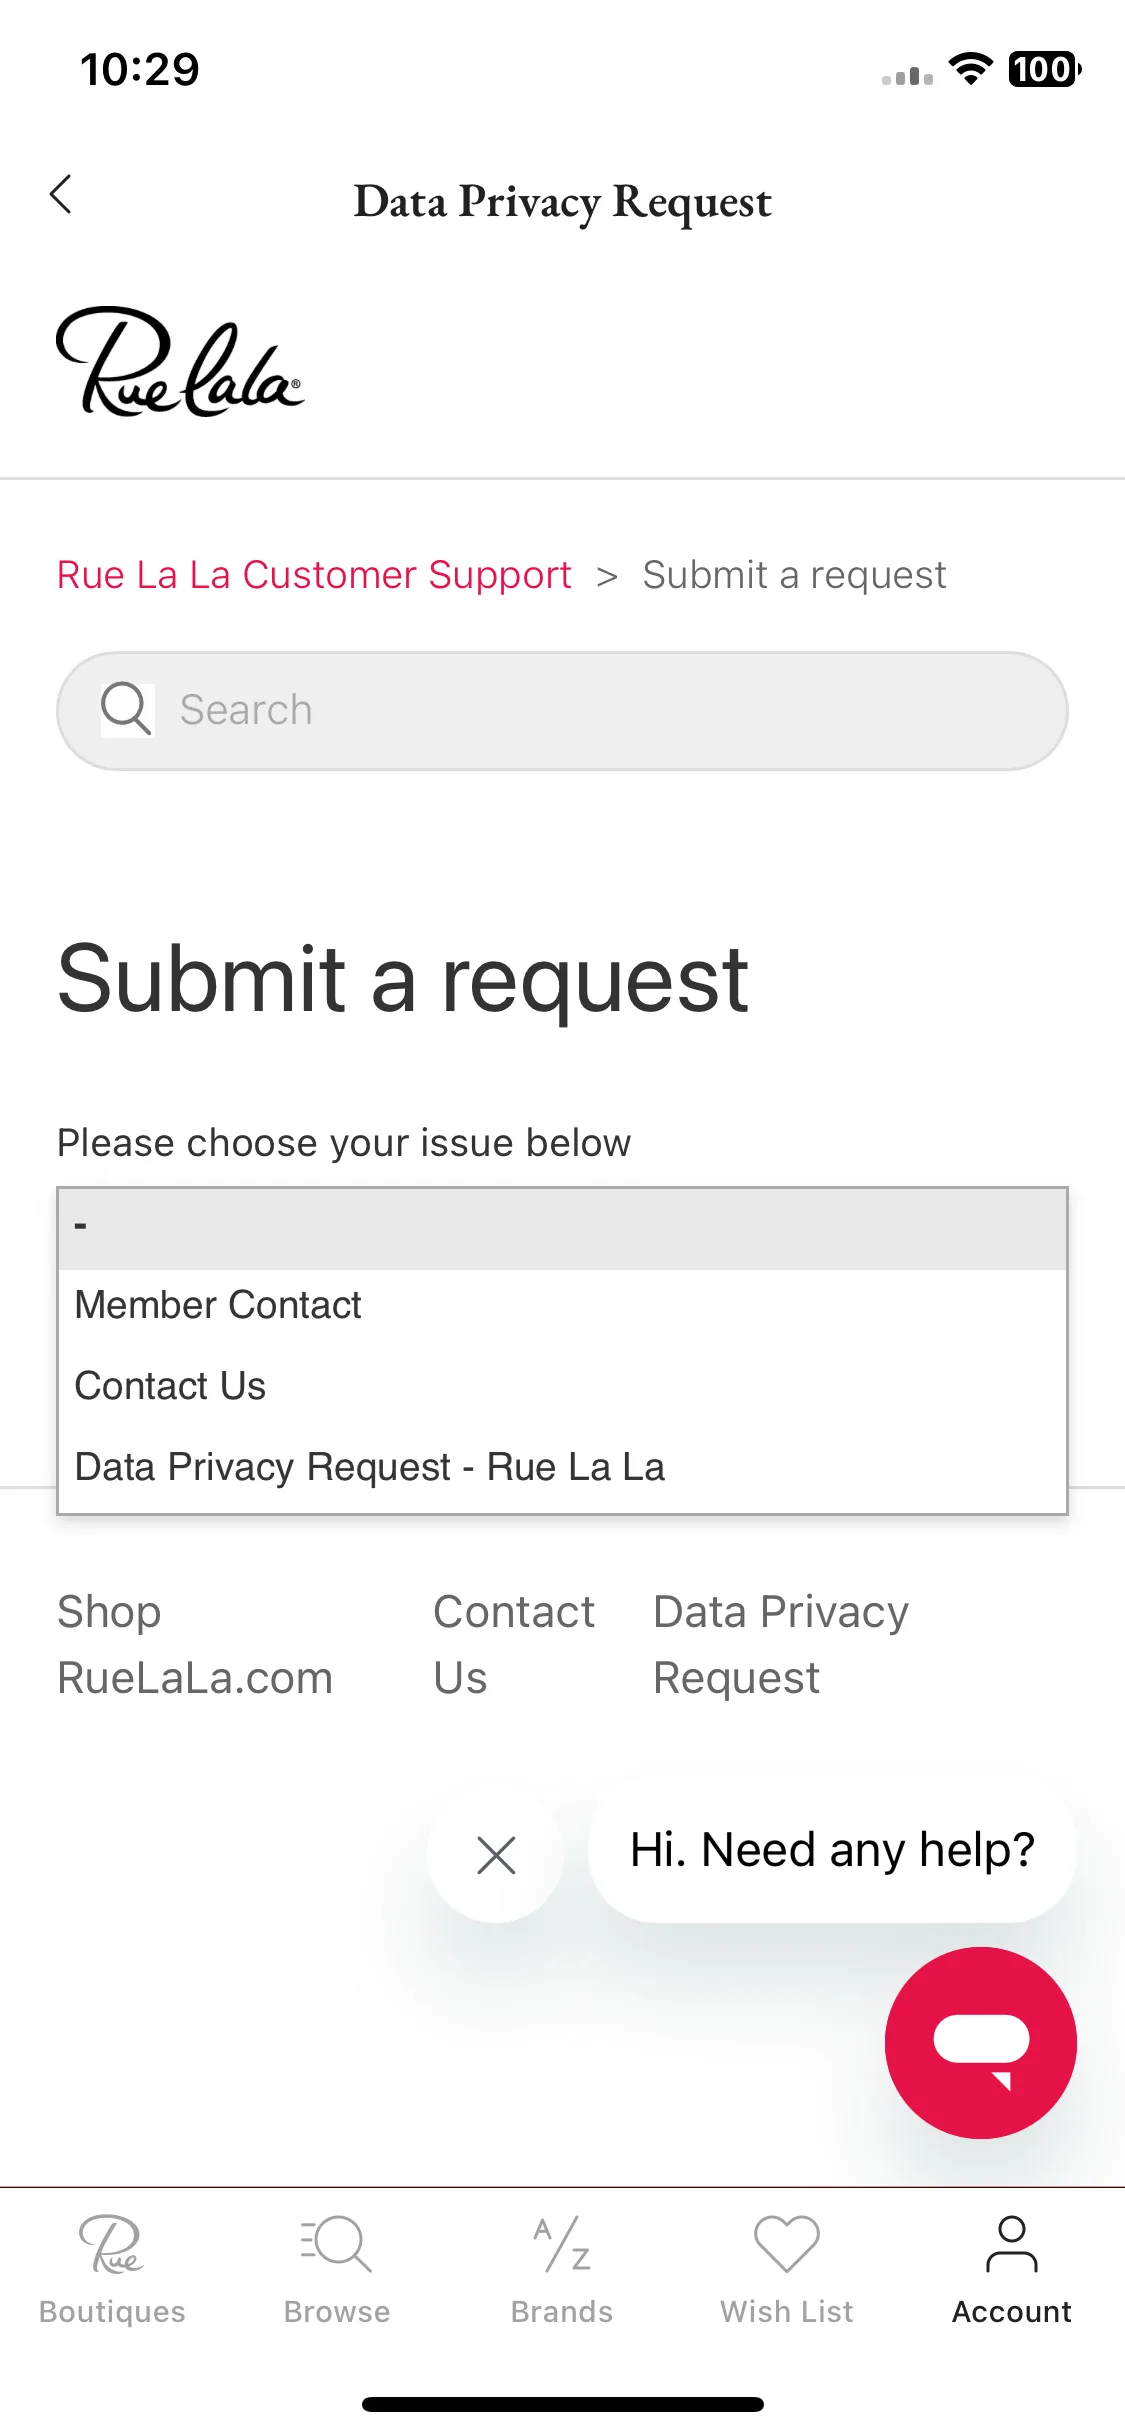Tap the back arrow icon
Image resolution: width=1125 pixels, height=2436 pixels.
tap(61, 195)
